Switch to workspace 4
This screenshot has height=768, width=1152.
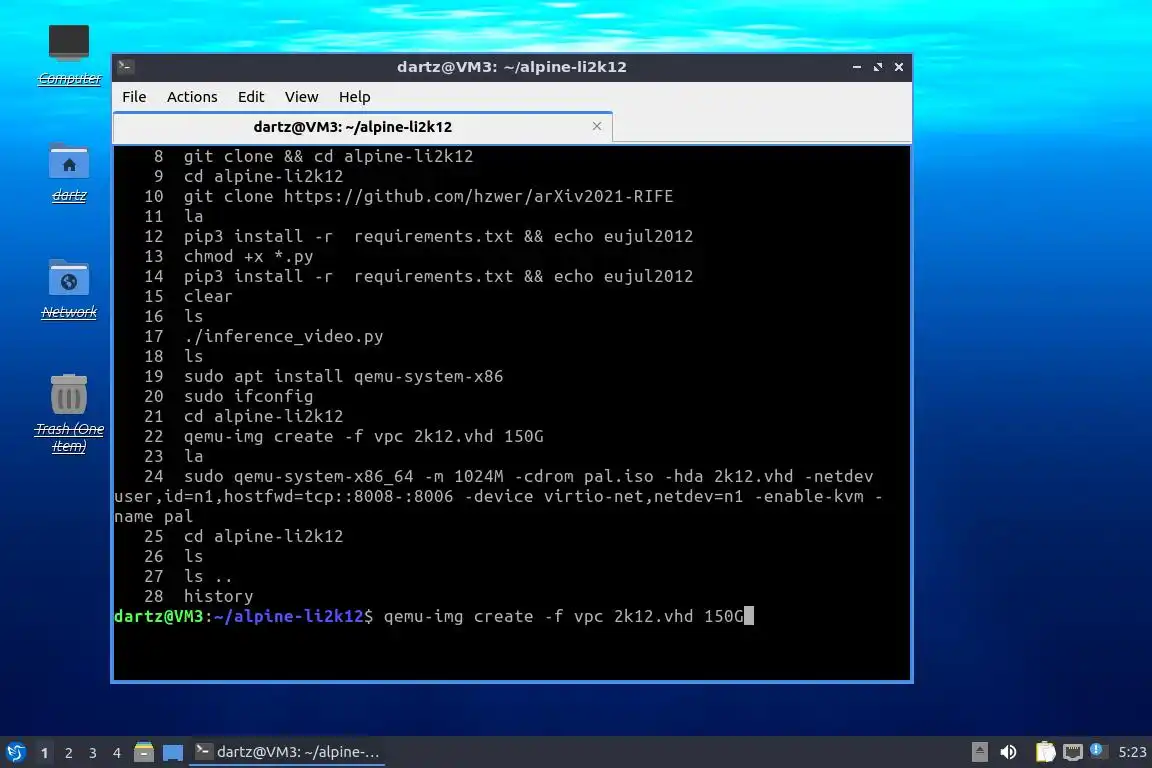point(116,753)
